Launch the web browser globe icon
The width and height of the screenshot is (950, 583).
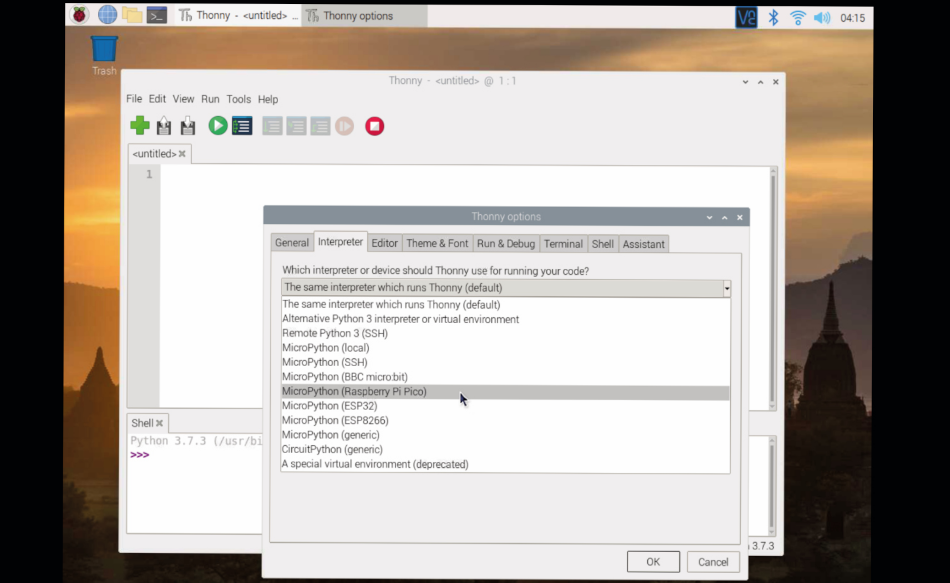click(107, 15)
